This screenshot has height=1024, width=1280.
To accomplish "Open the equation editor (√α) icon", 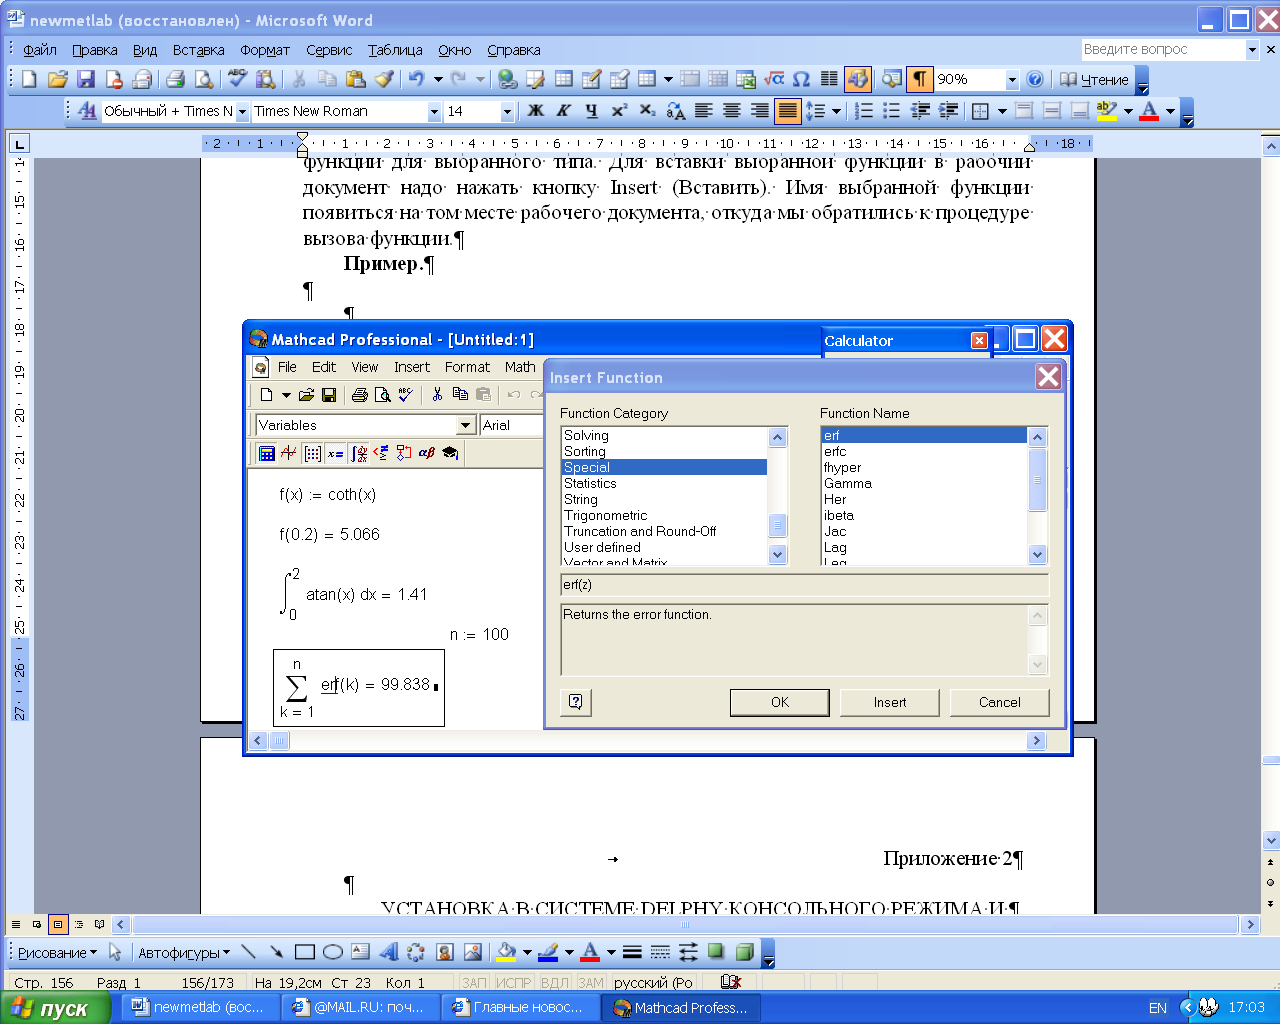I will point(774,79).
